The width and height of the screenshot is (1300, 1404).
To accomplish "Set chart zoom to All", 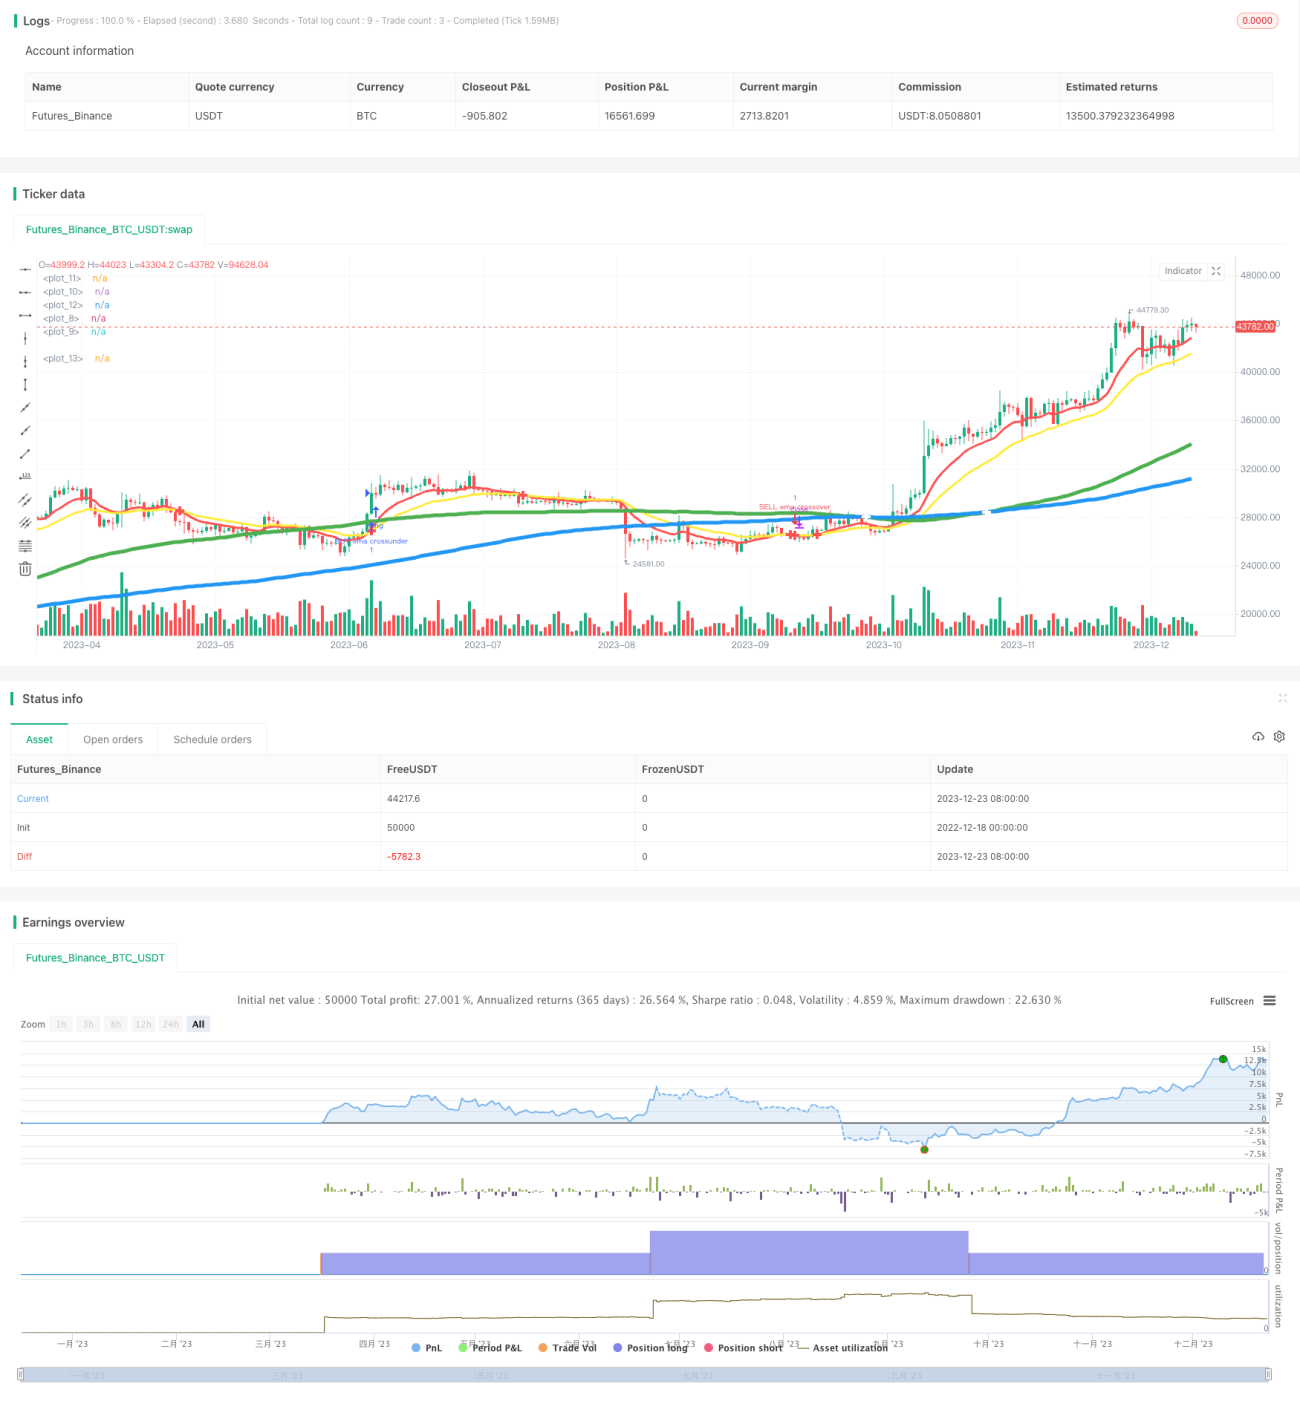I will [x=198, y=1024].
